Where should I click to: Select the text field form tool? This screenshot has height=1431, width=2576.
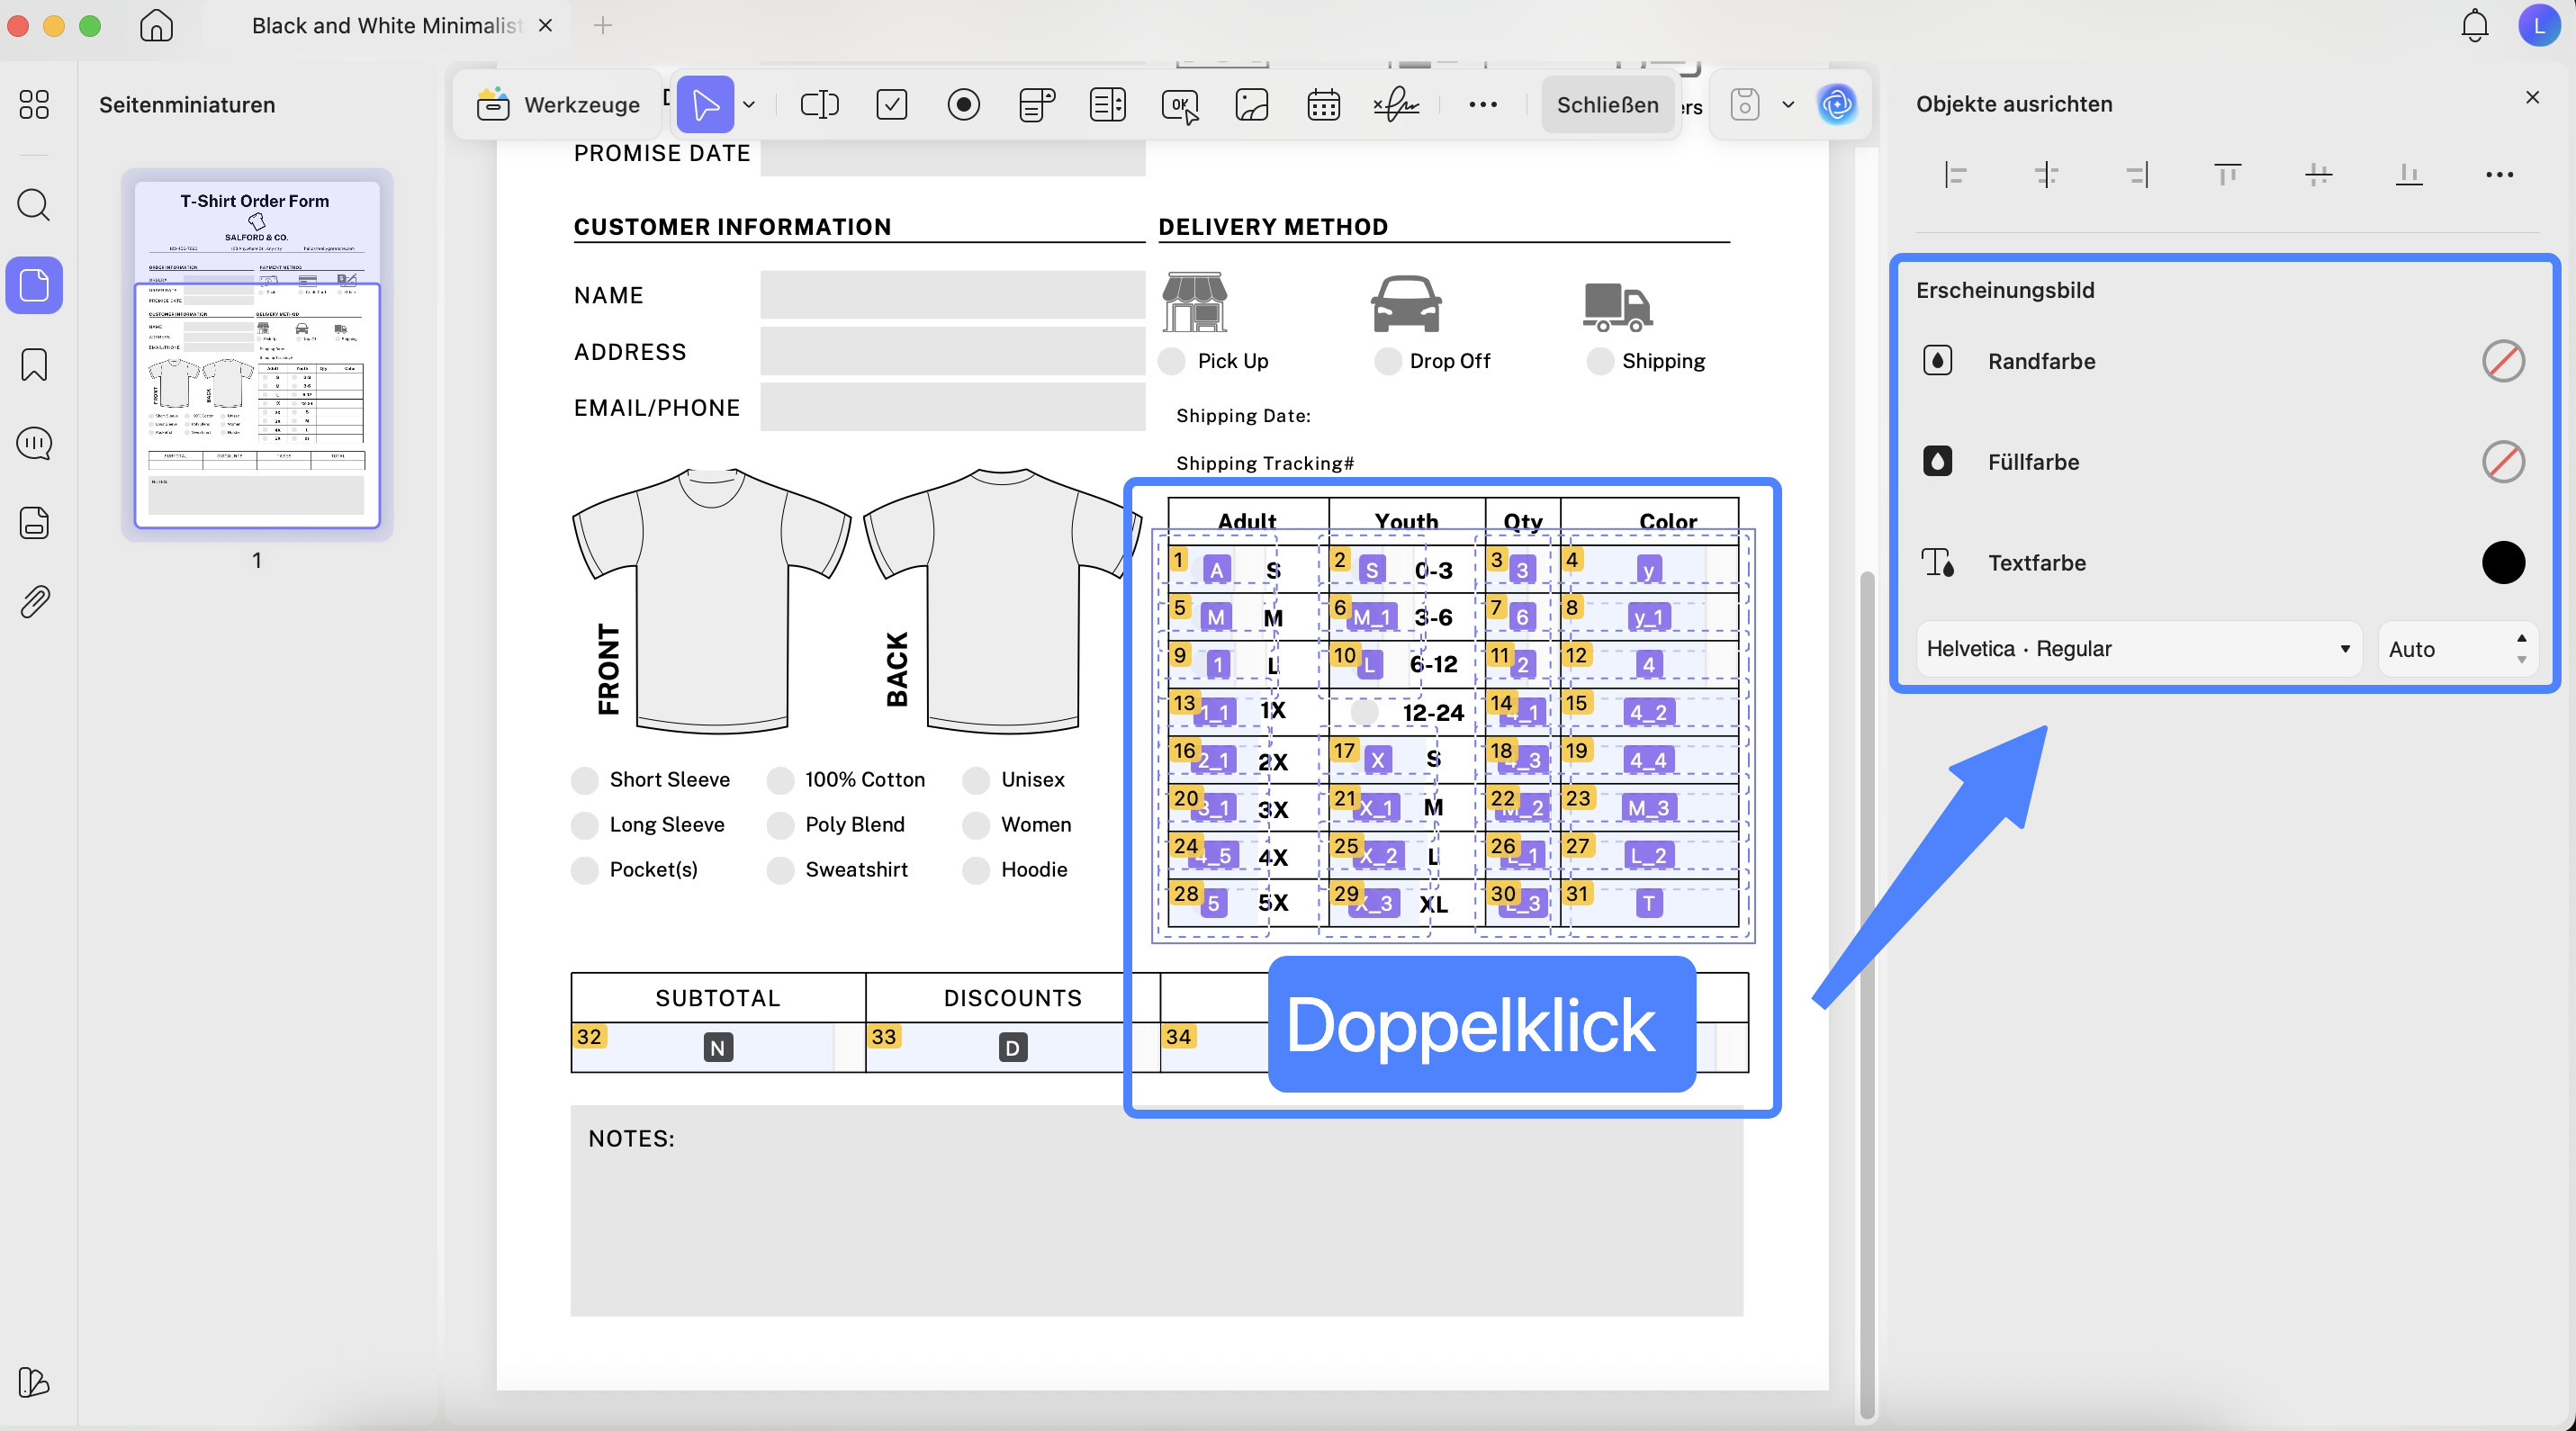click(x=819, y=105)
